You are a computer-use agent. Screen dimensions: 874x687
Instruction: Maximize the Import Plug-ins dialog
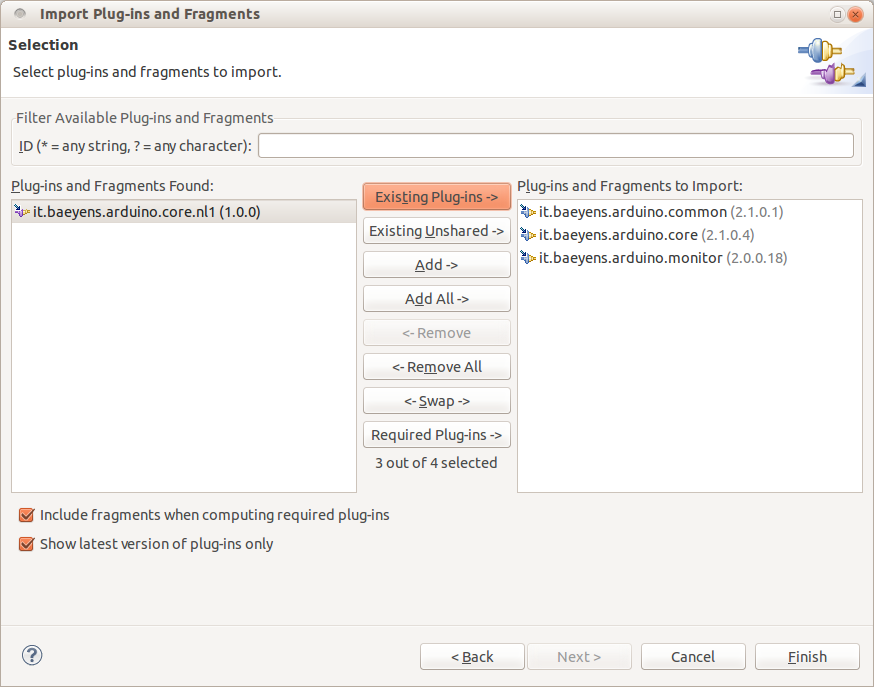pos(837,14)
